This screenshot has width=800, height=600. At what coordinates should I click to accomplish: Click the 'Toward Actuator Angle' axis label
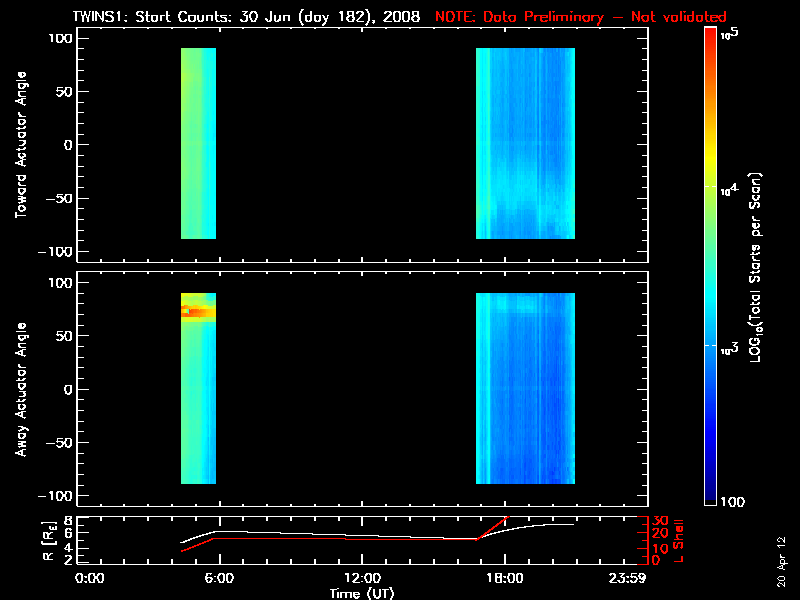tap(20, 145)
